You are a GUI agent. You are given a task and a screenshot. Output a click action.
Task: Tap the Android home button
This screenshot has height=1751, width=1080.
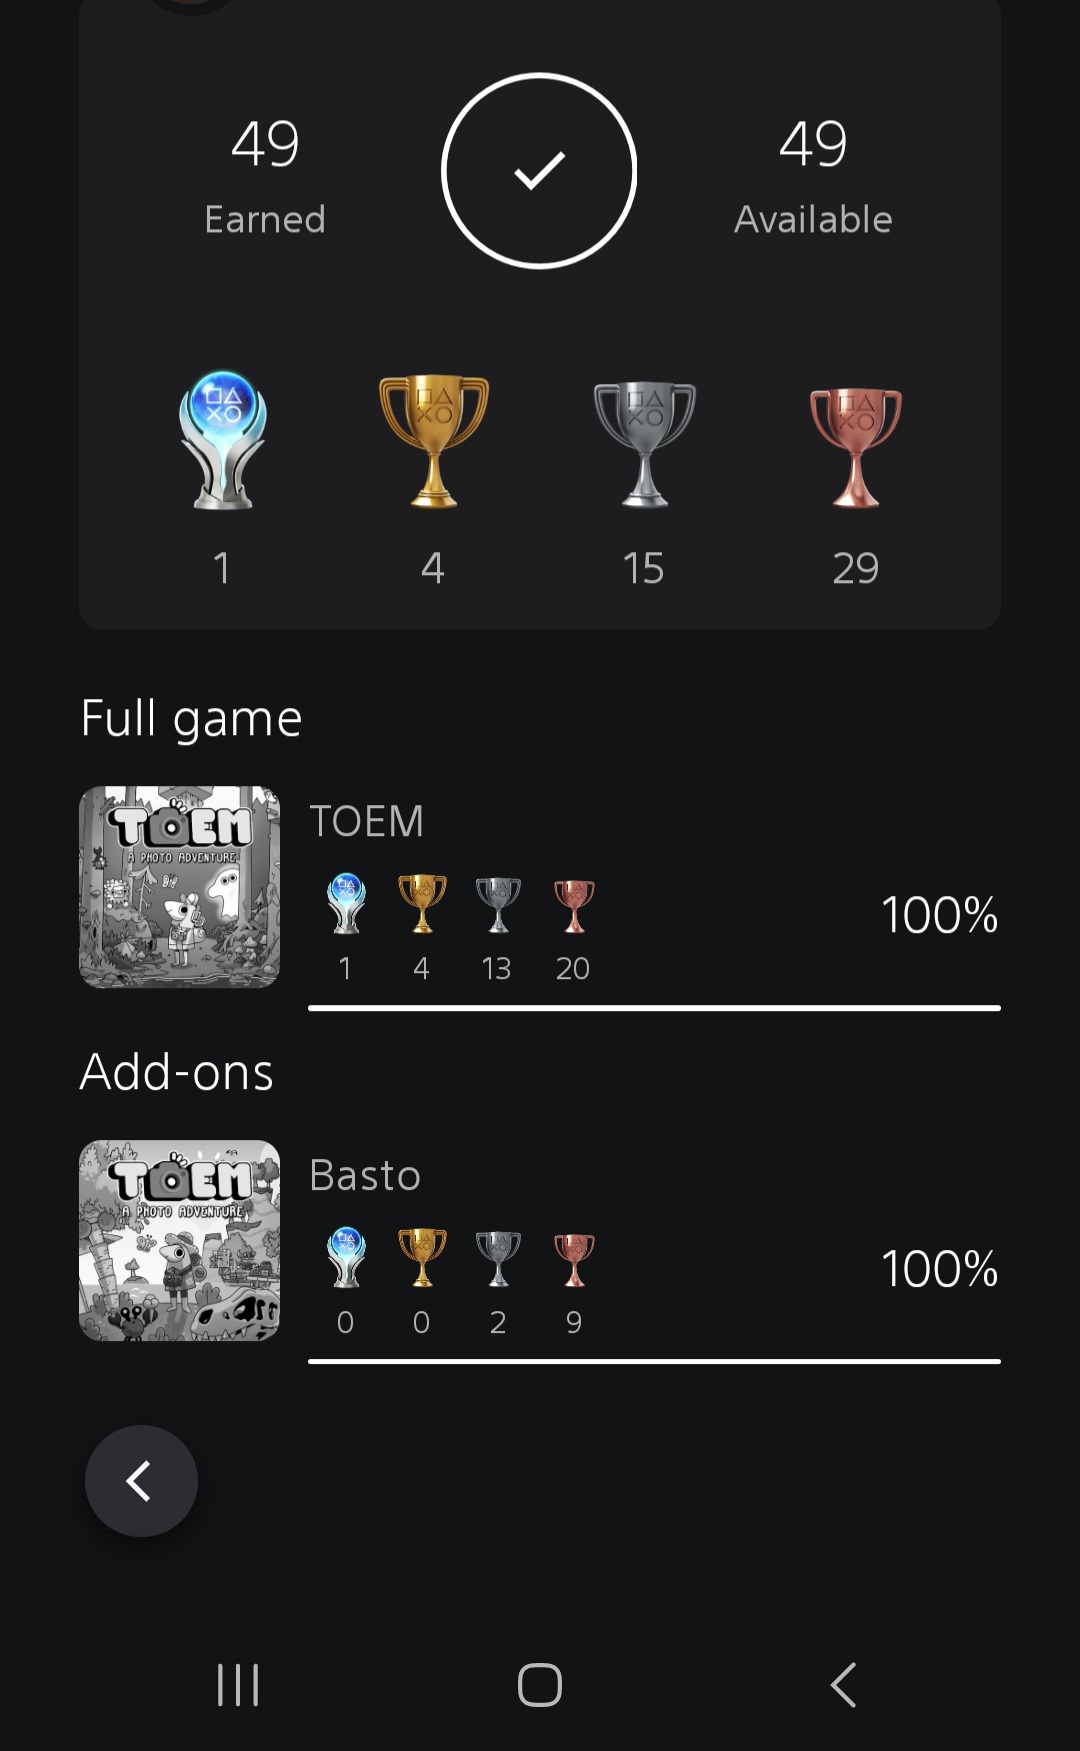coord(540,1685)
